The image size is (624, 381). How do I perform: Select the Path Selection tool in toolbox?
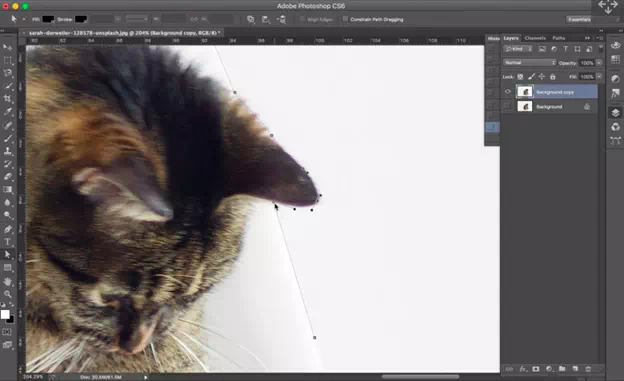[x=8, y=255]
